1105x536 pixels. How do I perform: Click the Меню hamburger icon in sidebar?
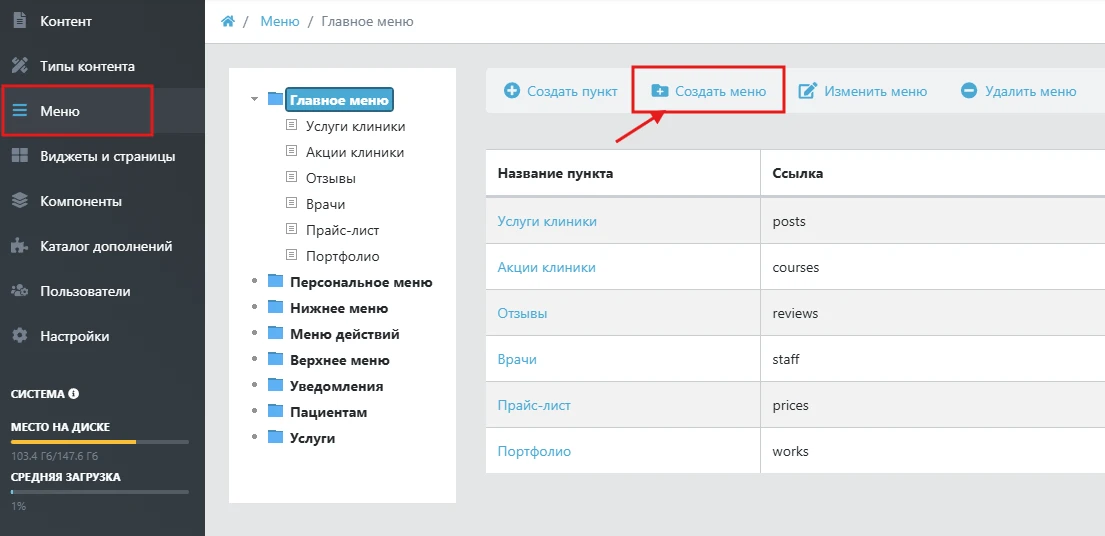tap(20, 111)
